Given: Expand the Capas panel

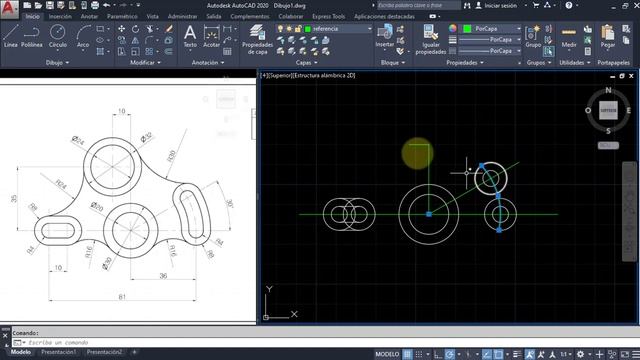Looking at the screenshot, I should pos(307,62).
